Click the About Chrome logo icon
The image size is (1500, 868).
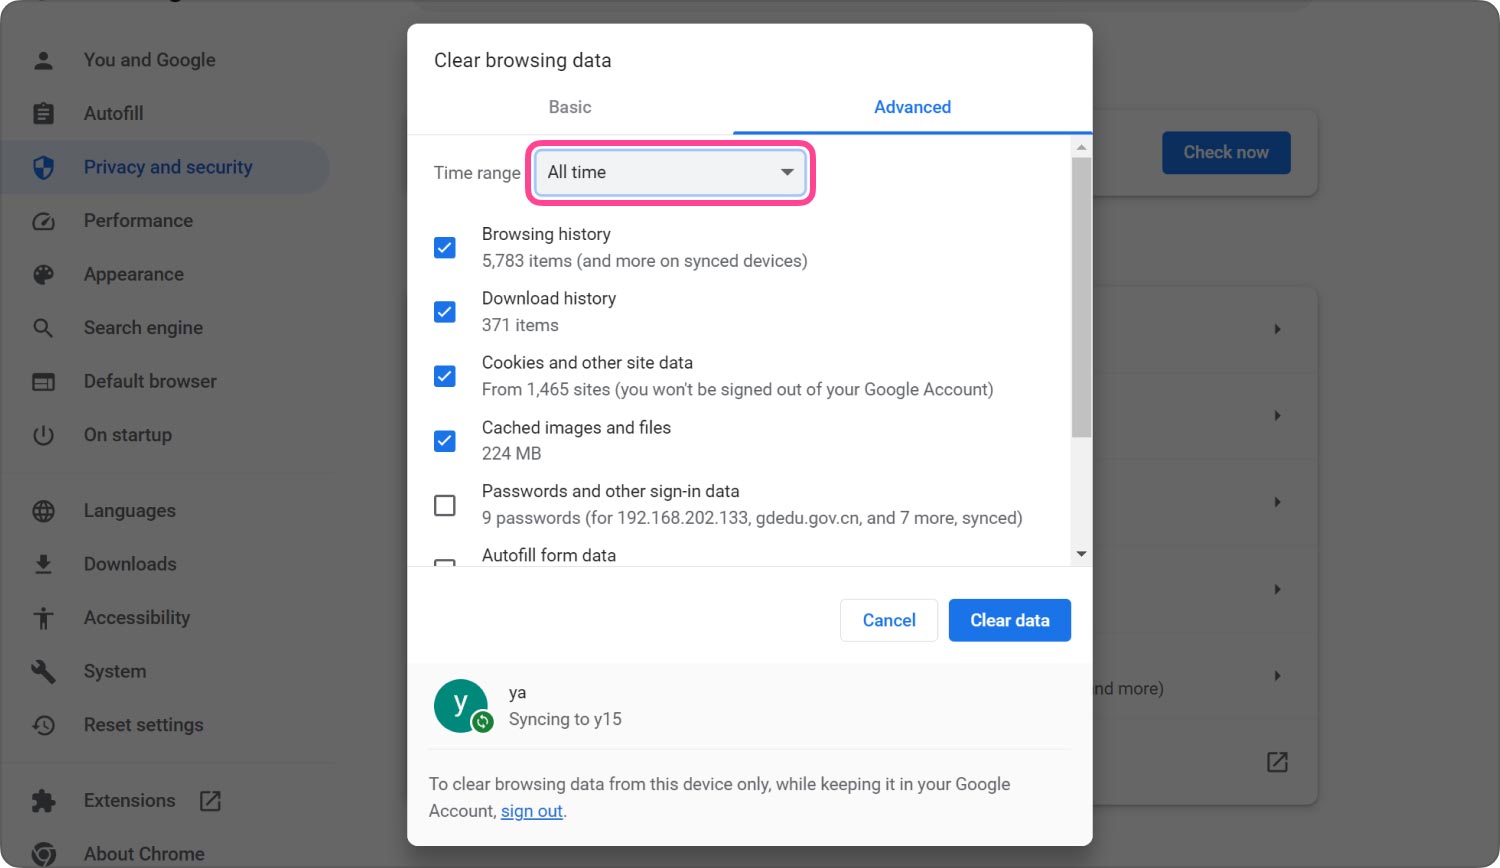(x=43, y=854)
